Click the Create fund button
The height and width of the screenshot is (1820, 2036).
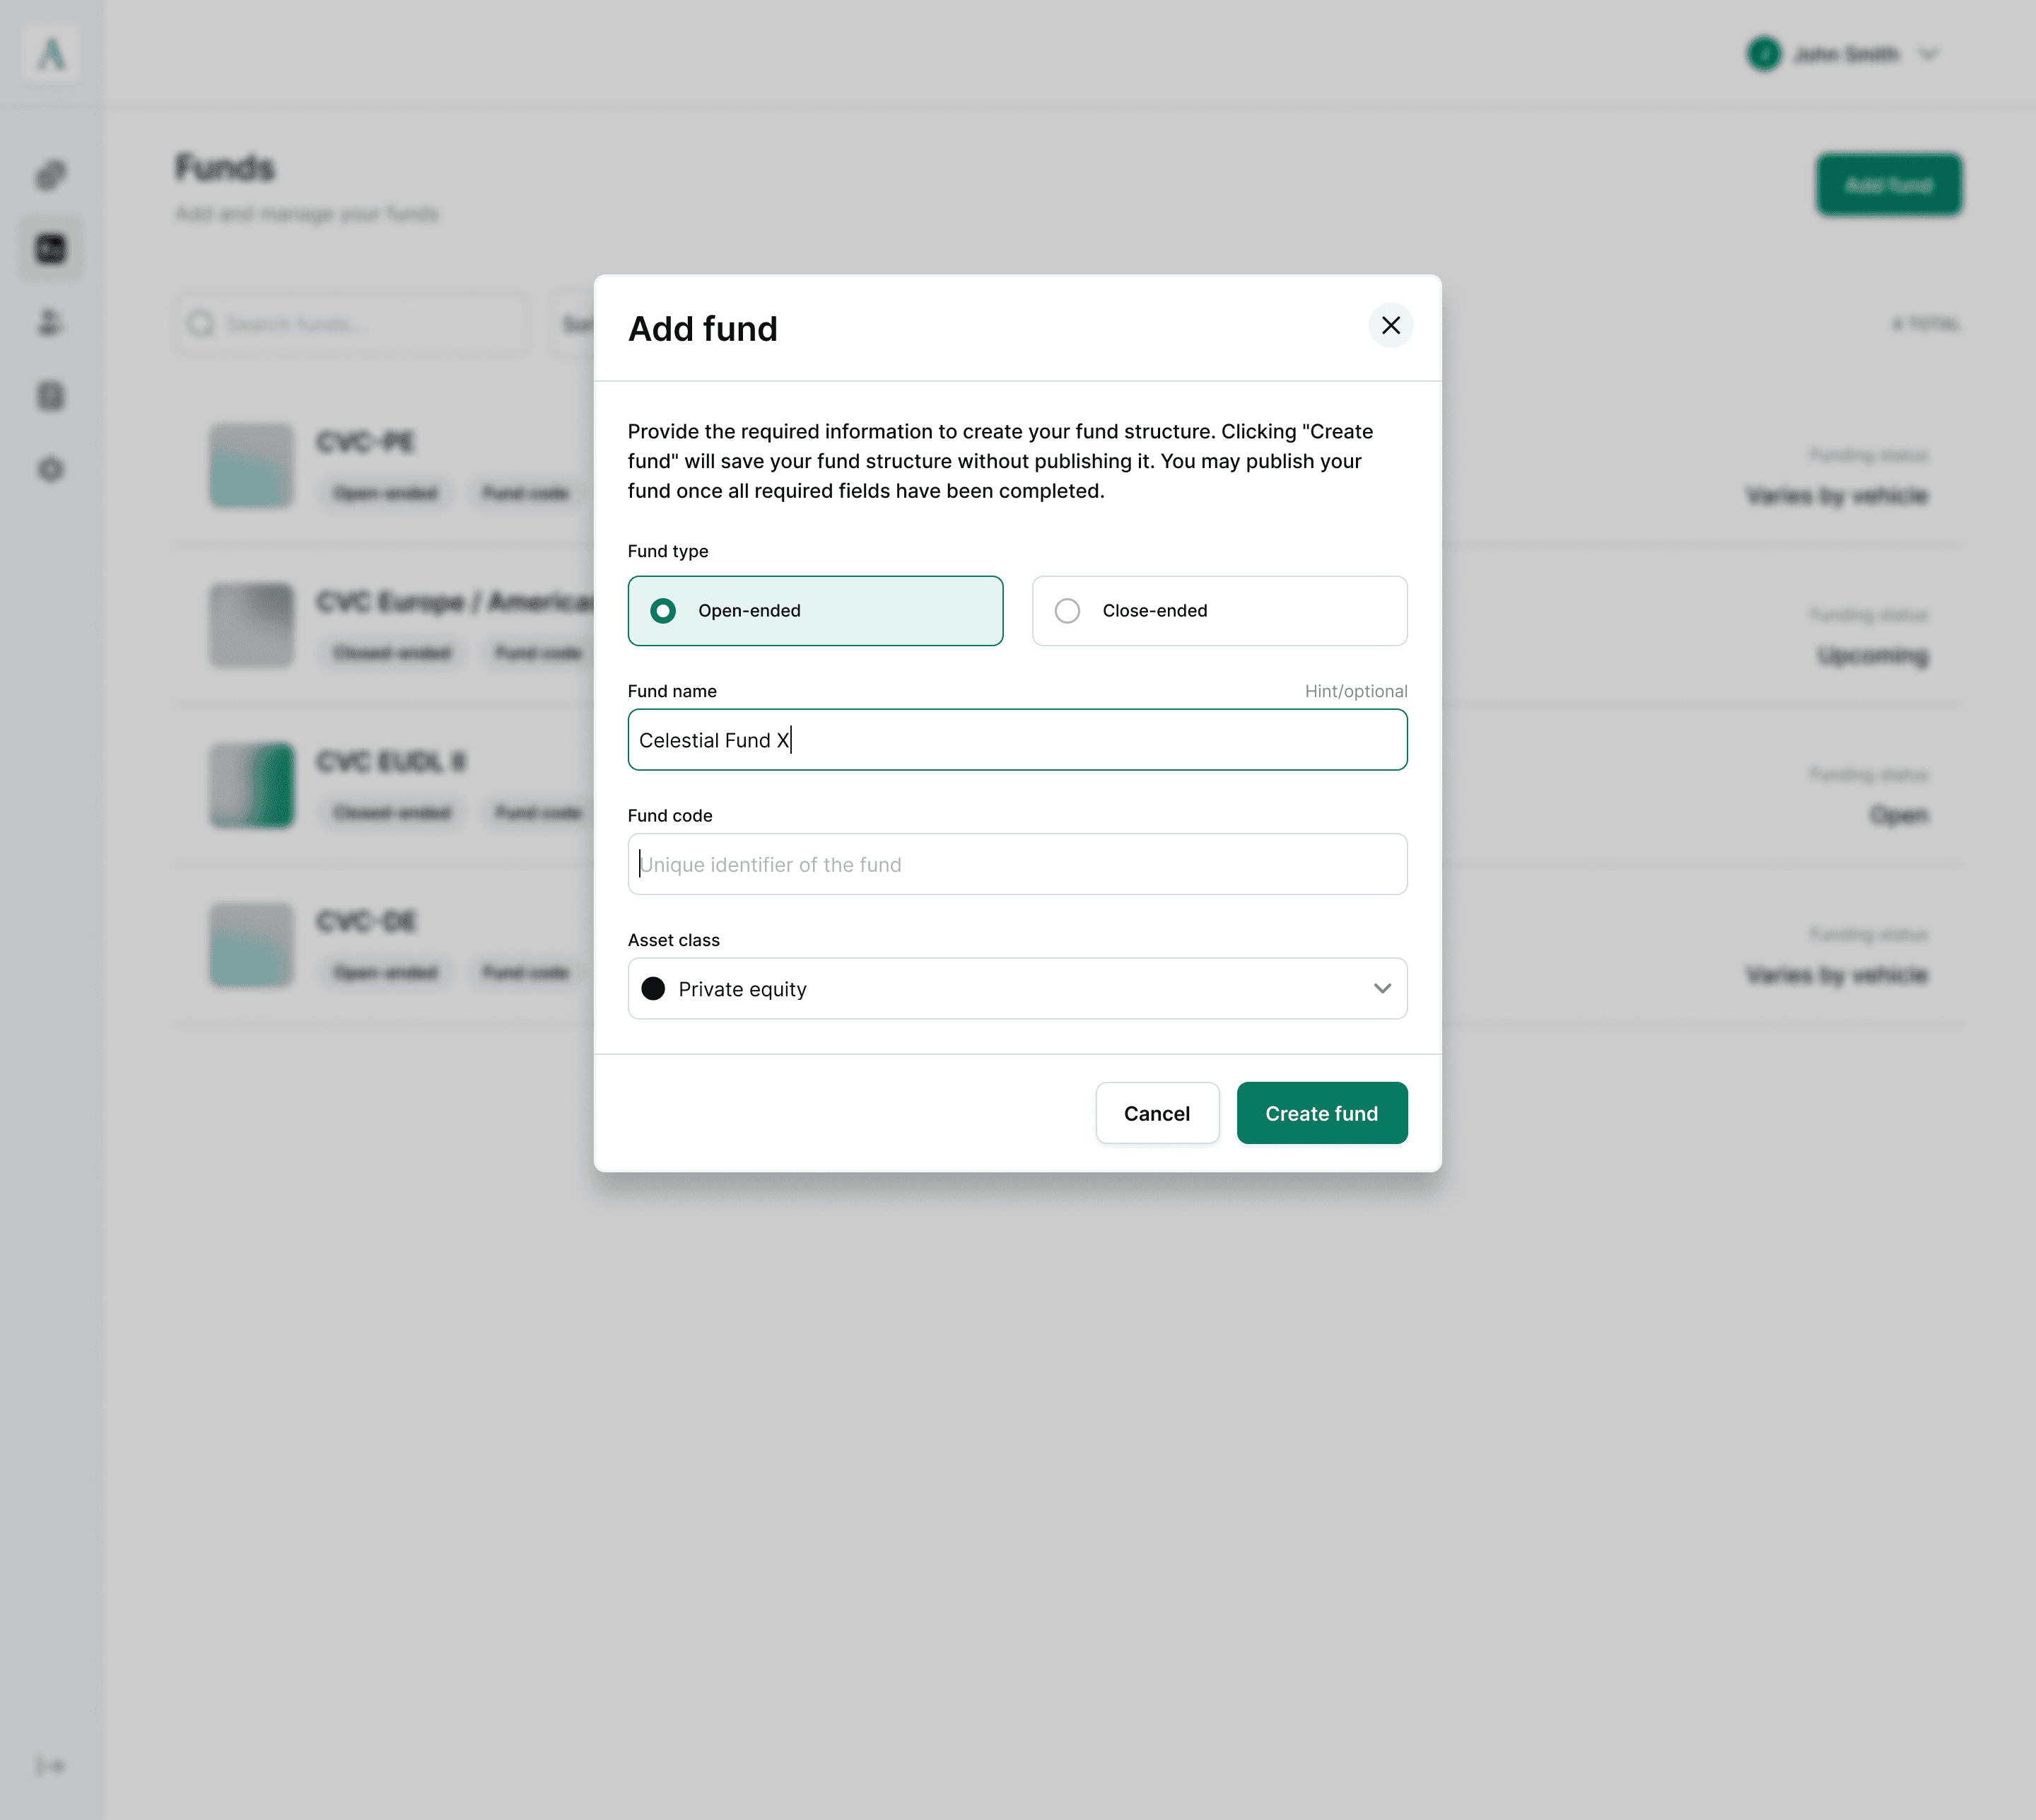point(1321,1113)
